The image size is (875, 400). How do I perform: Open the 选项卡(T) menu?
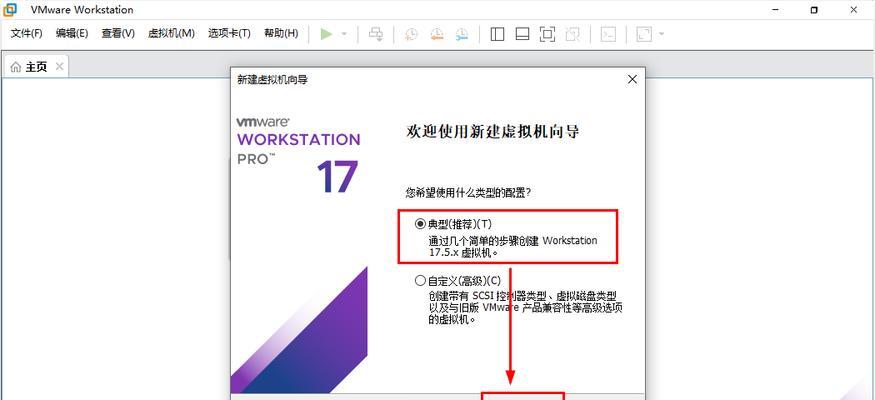(229, 33)
